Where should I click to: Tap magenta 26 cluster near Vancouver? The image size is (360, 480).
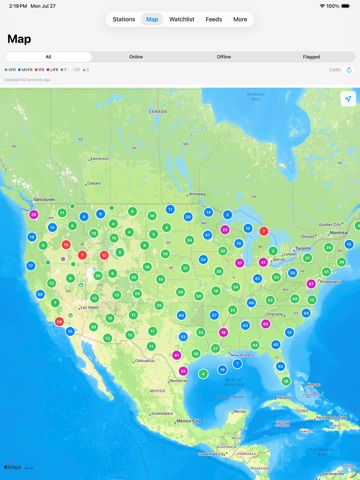[x=33, y=214]
